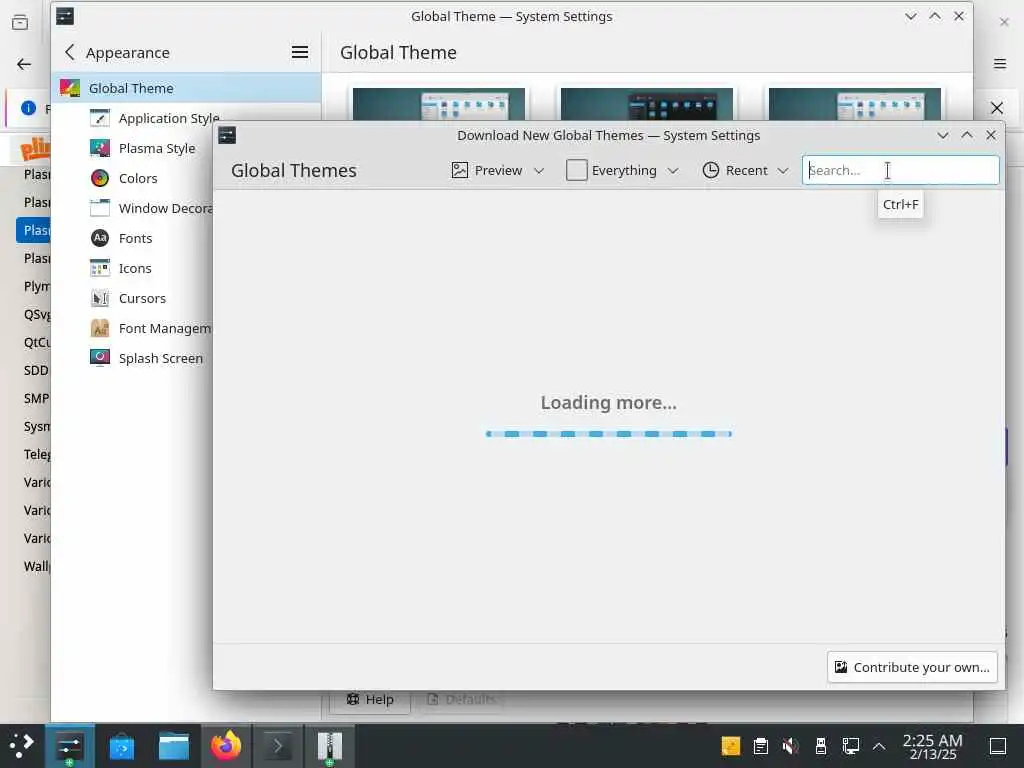Open the Everything filter dropdown

click(622, 170)
